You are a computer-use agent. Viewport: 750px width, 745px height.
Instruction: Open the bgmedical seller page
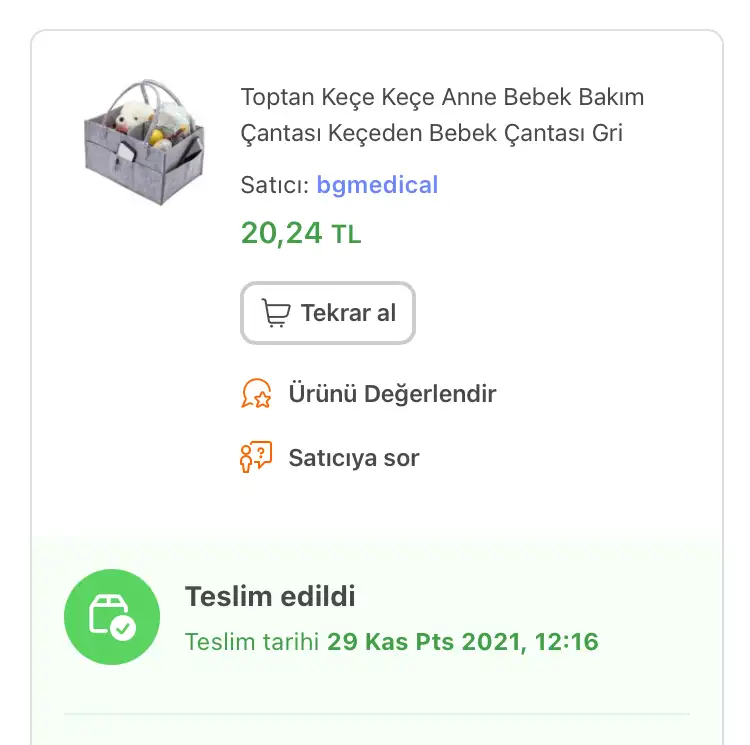click(x=377, y=185)
